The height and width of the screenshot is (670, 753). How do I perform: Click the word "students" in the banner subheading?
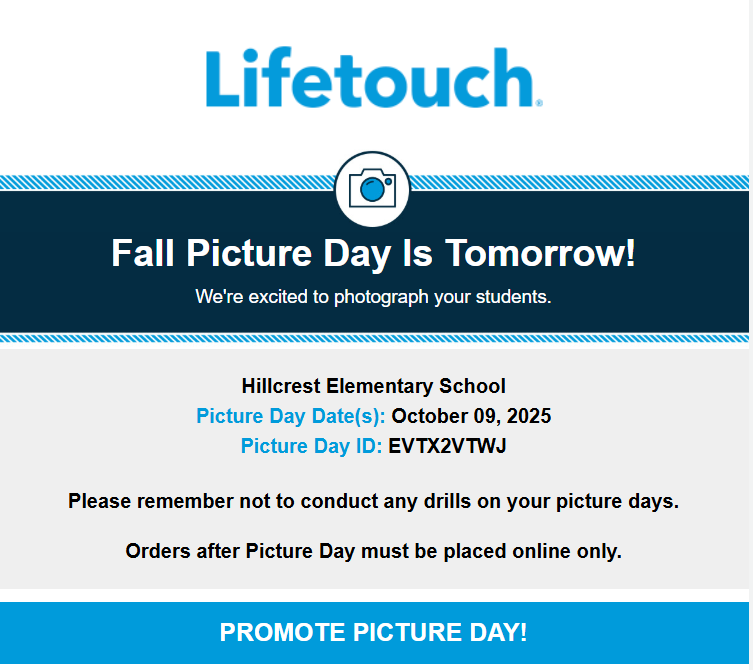514,297
